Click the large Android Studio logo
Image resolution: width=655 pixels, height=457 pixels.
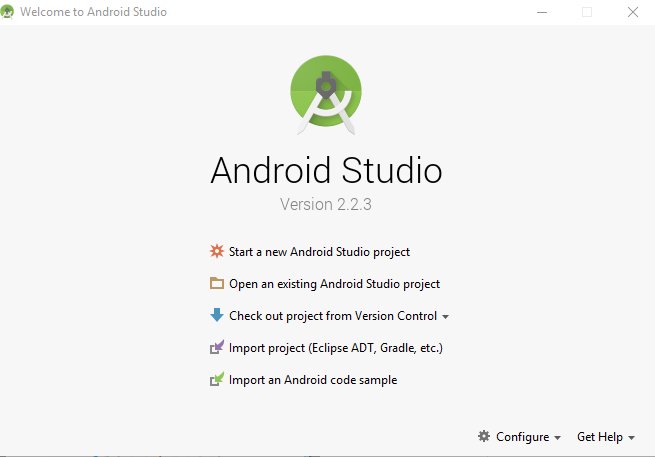(x=326, y=95)
